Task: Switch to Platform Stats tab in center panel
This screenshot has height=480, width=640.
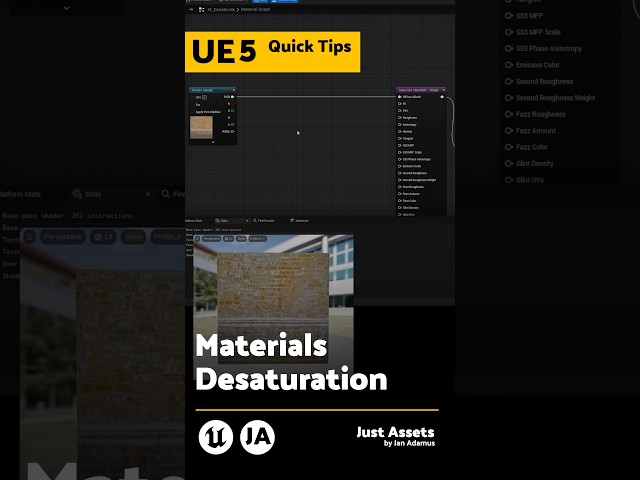Action: 194,221
